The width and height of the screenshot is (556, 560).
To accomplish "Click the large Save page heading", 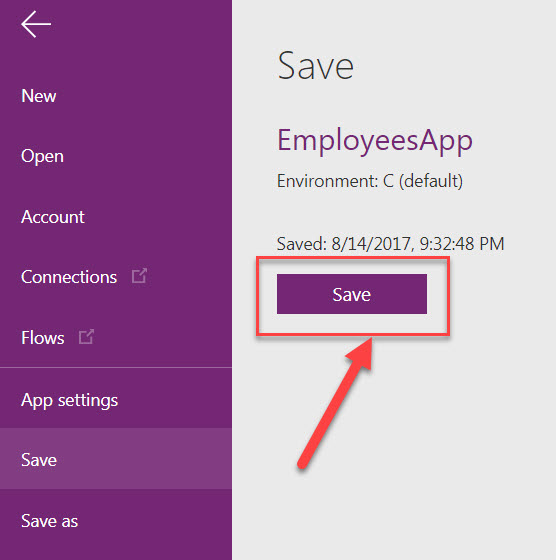I will 316,66.
